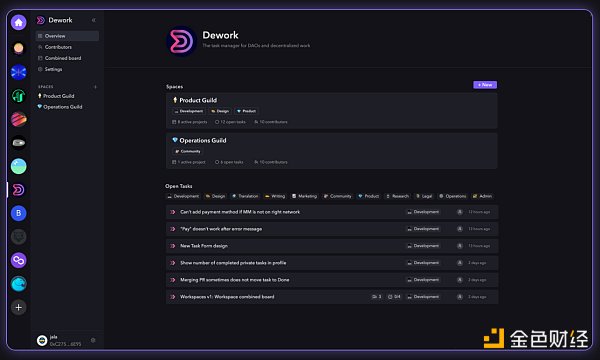Open user settings gear beside jala profile

pyautogui.click(x=93, y=340)
